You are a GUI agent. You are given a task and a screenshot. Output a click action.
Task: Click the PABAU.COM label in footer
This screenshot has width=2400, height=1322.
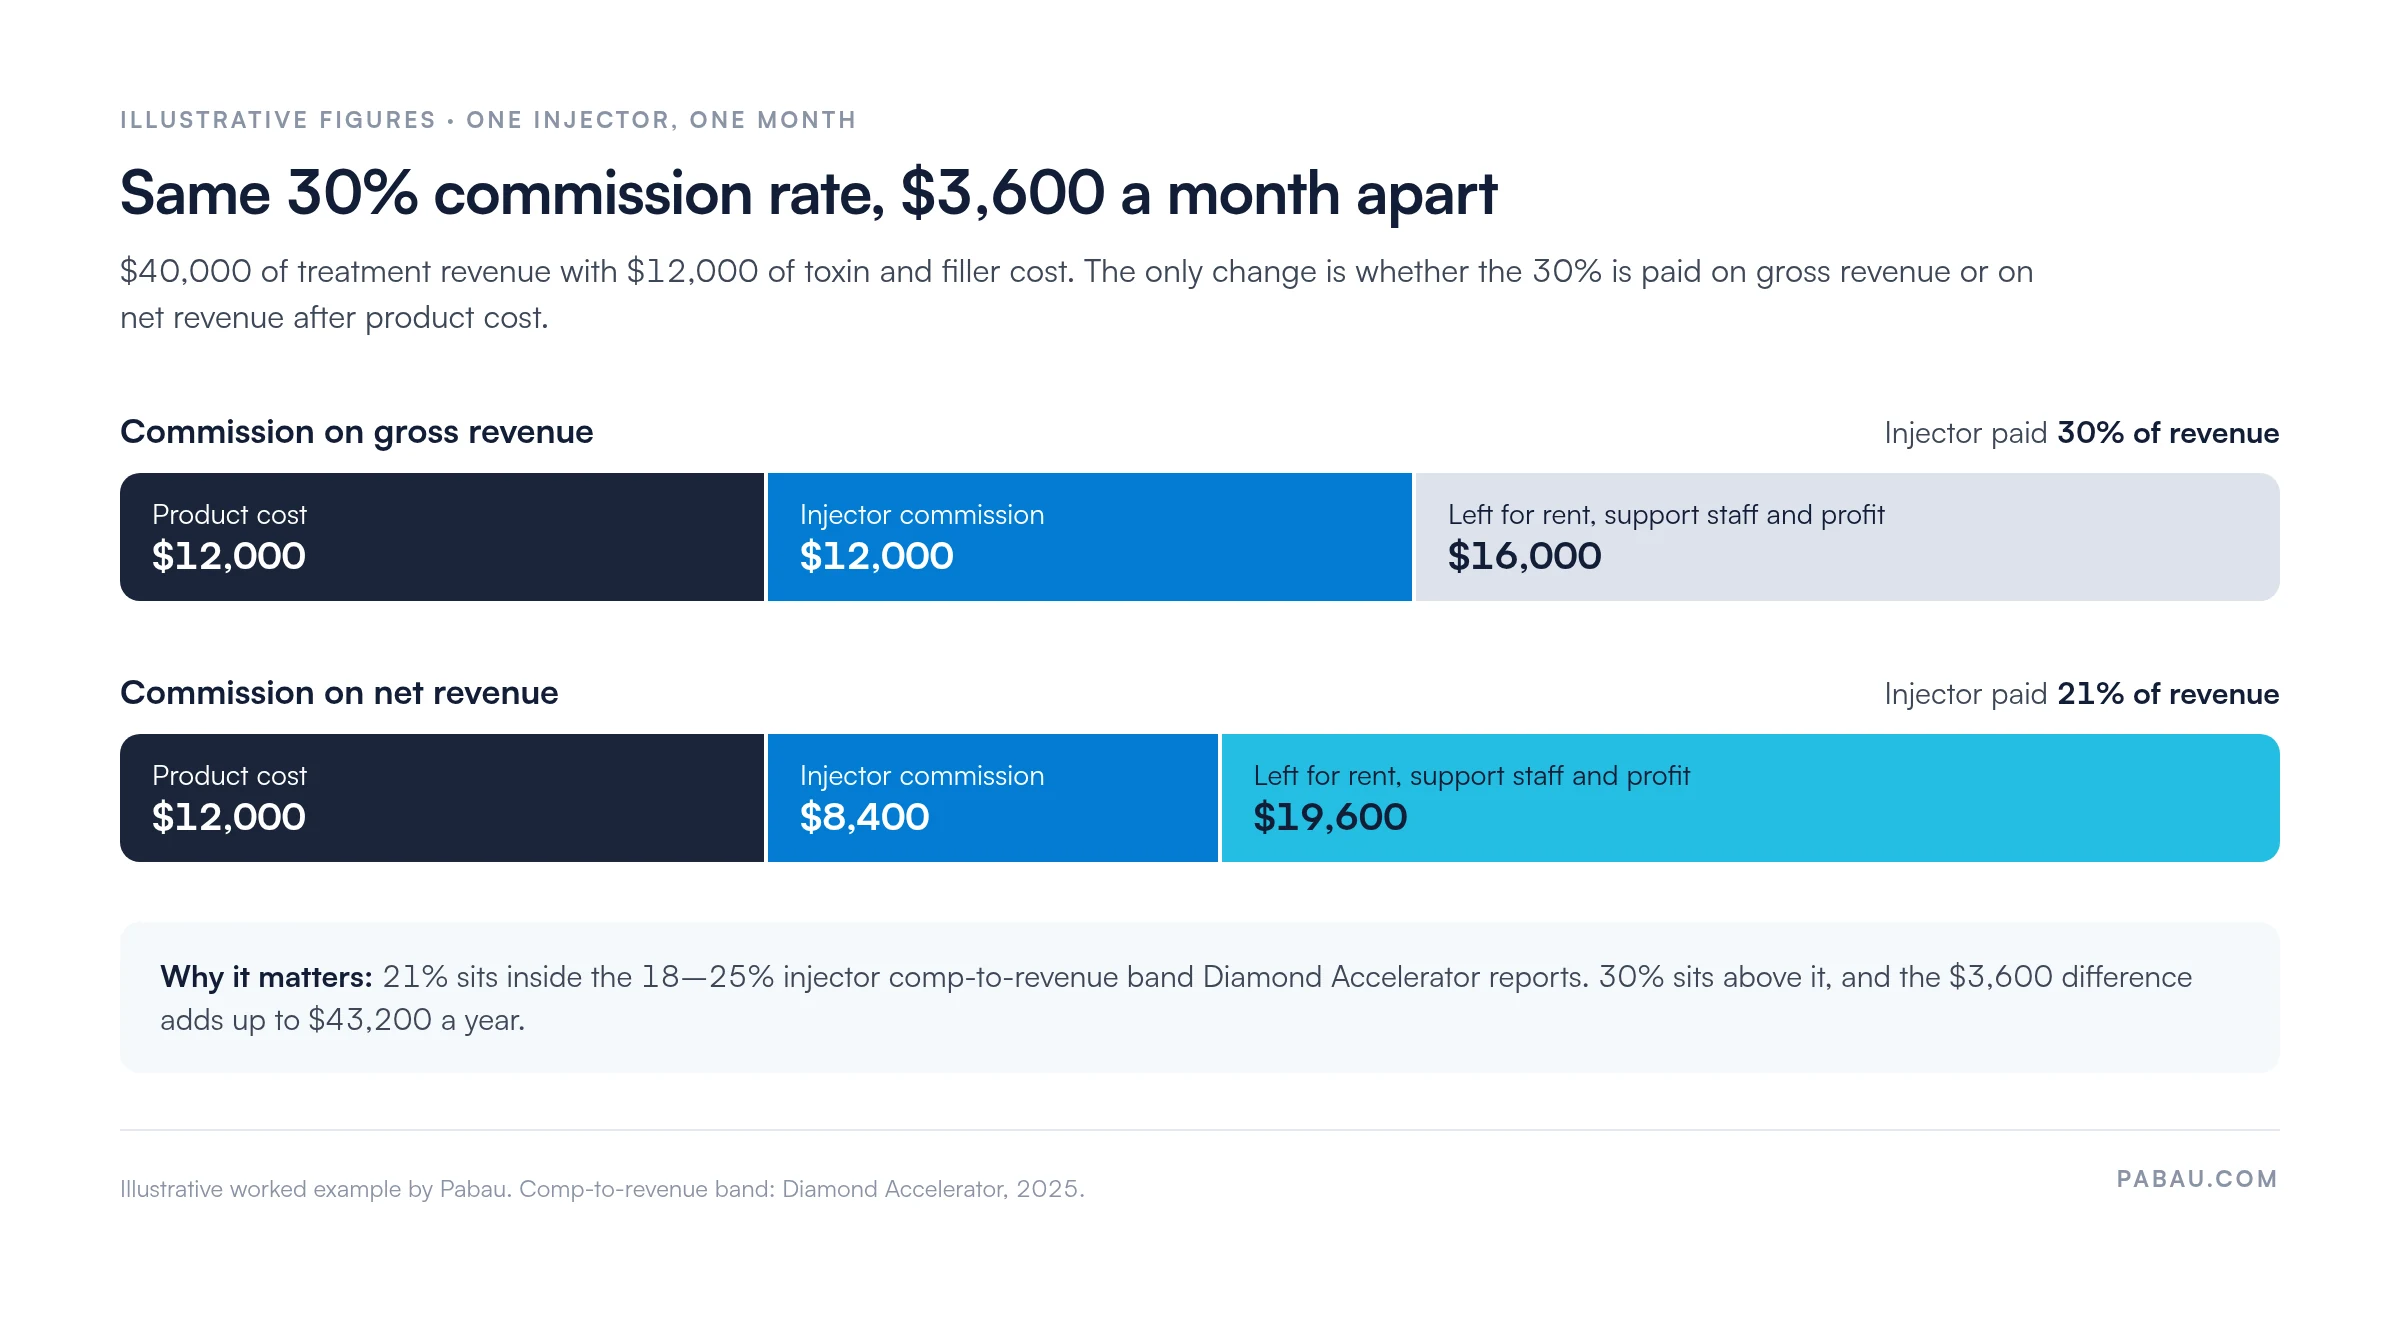coord(2197,1179)
